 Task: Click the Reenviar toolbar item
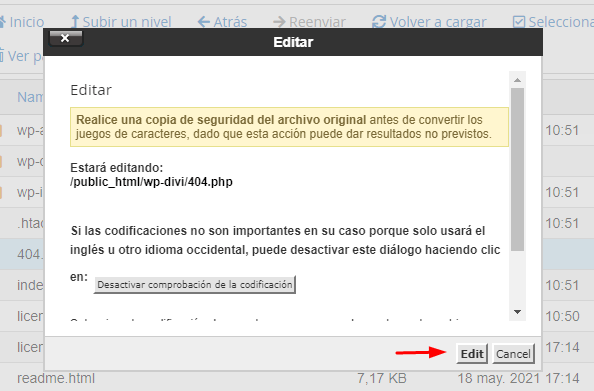point(309,22)
